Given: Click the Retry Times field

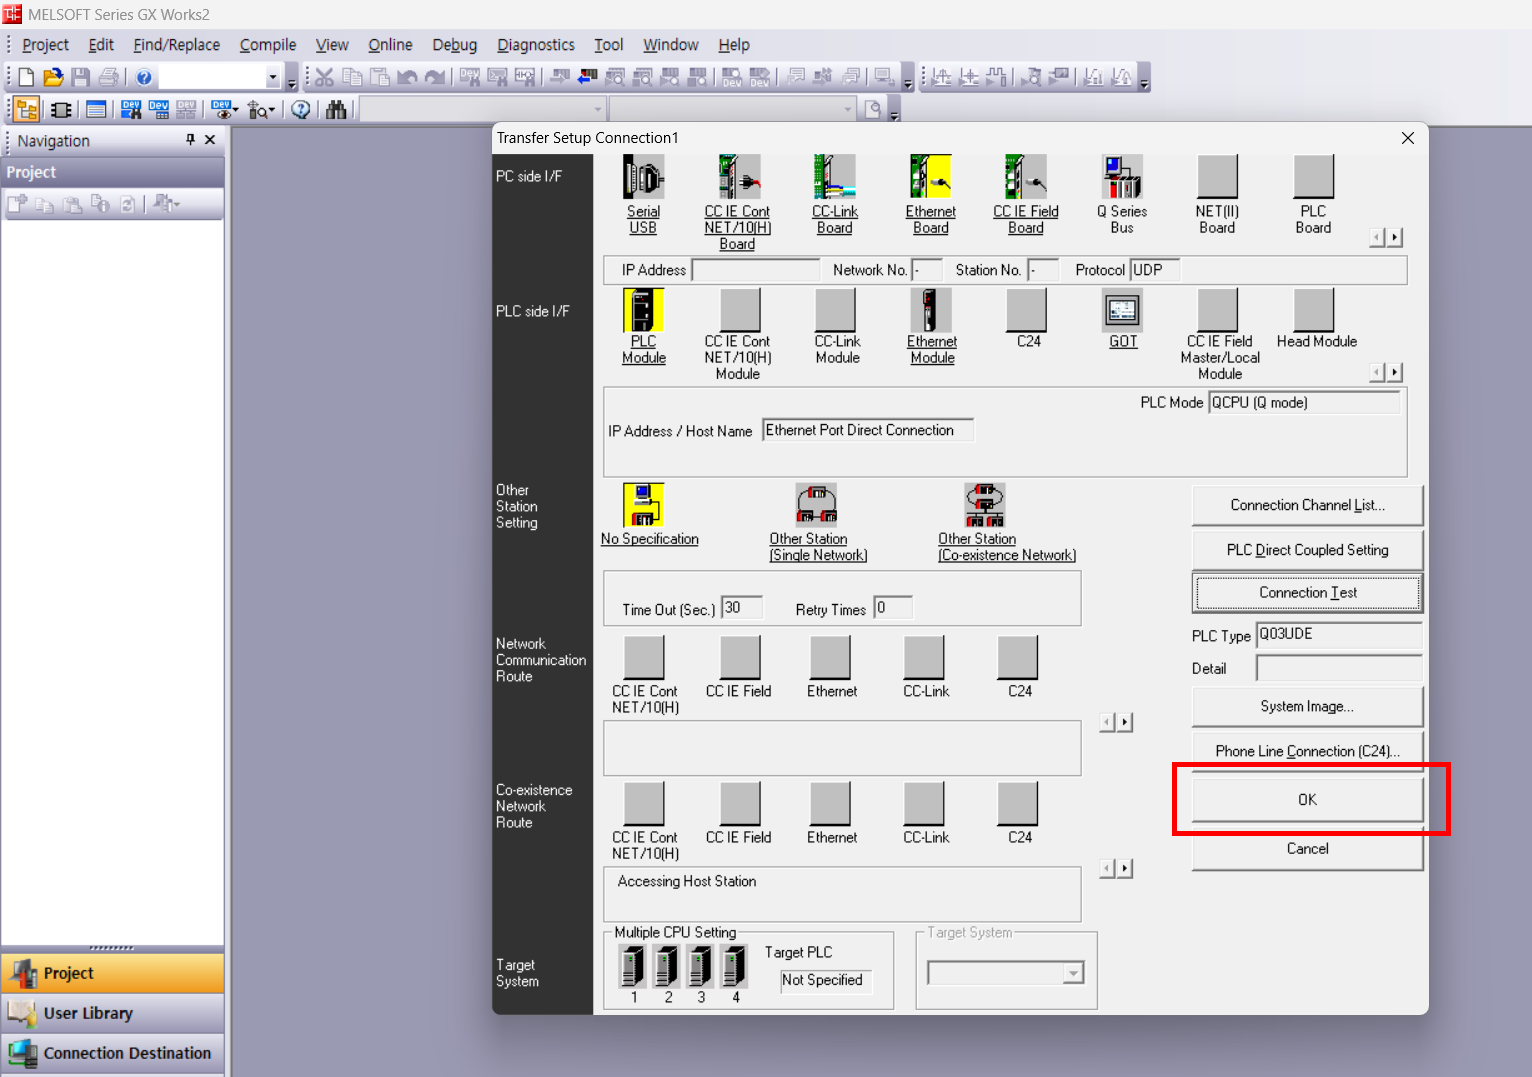Looking at the screenshot, I should [x=893, y=608].
